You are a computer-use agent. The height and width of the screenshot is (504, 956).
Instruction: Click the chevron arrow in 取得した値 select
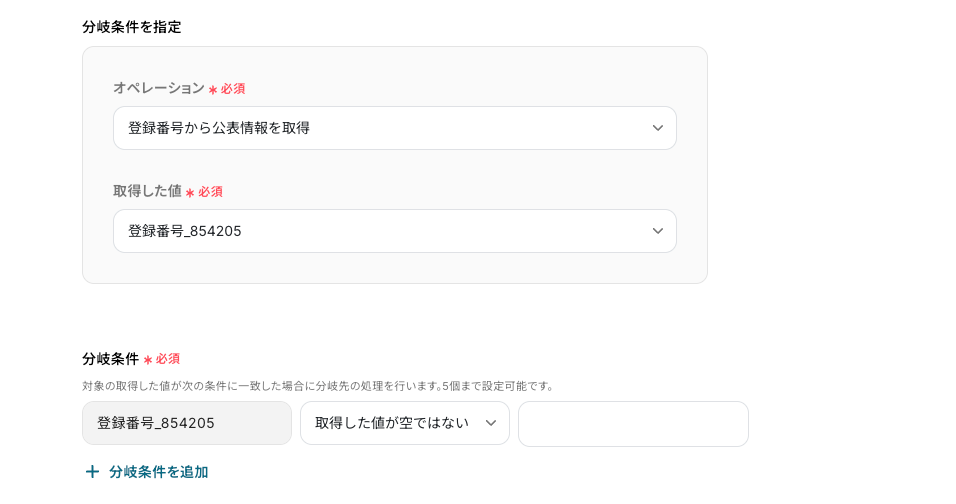pyautogui.click(x=657, y=231)
